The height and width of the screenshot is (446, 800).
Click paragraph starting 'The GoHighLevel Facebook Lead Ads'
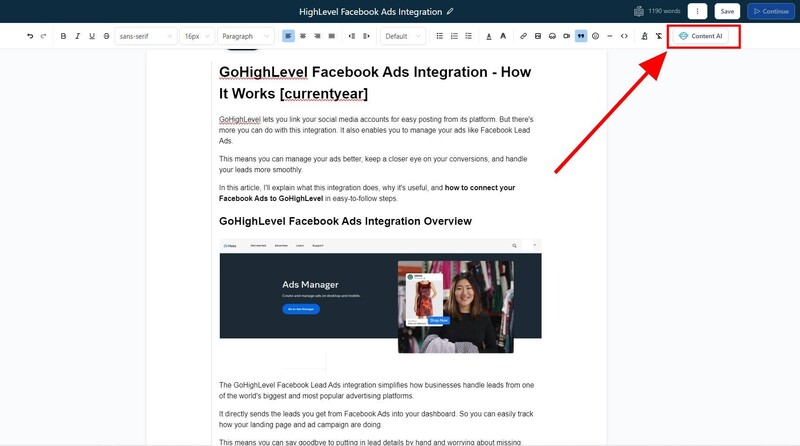tap(377, 390)
